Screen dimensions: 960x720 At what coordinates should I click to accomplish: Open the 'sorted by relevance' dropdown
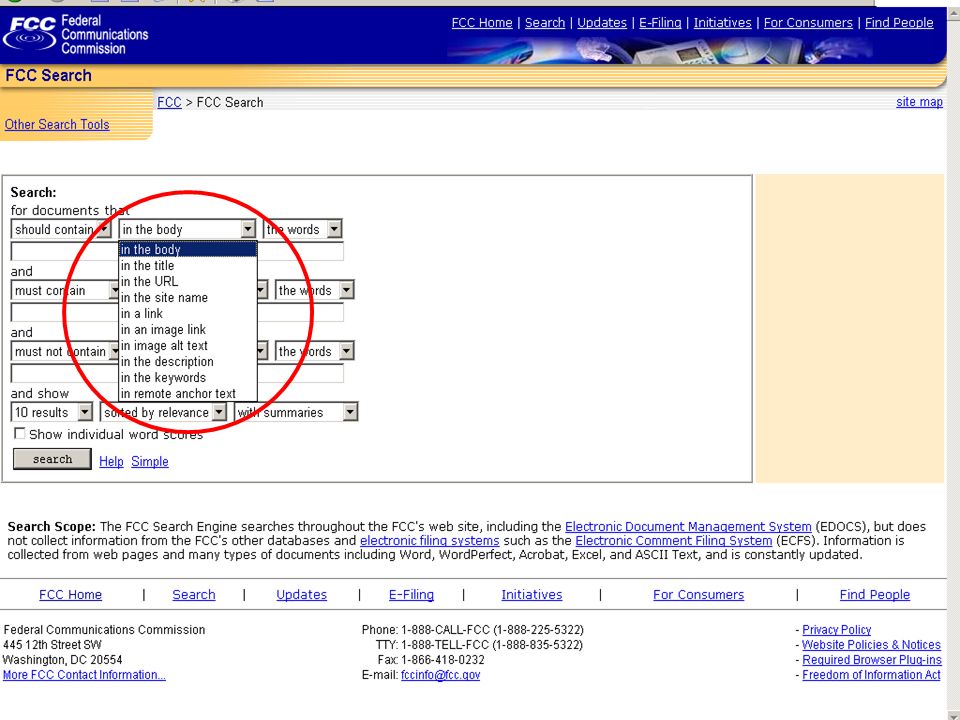pyautogui.click(x=163, y=412)
